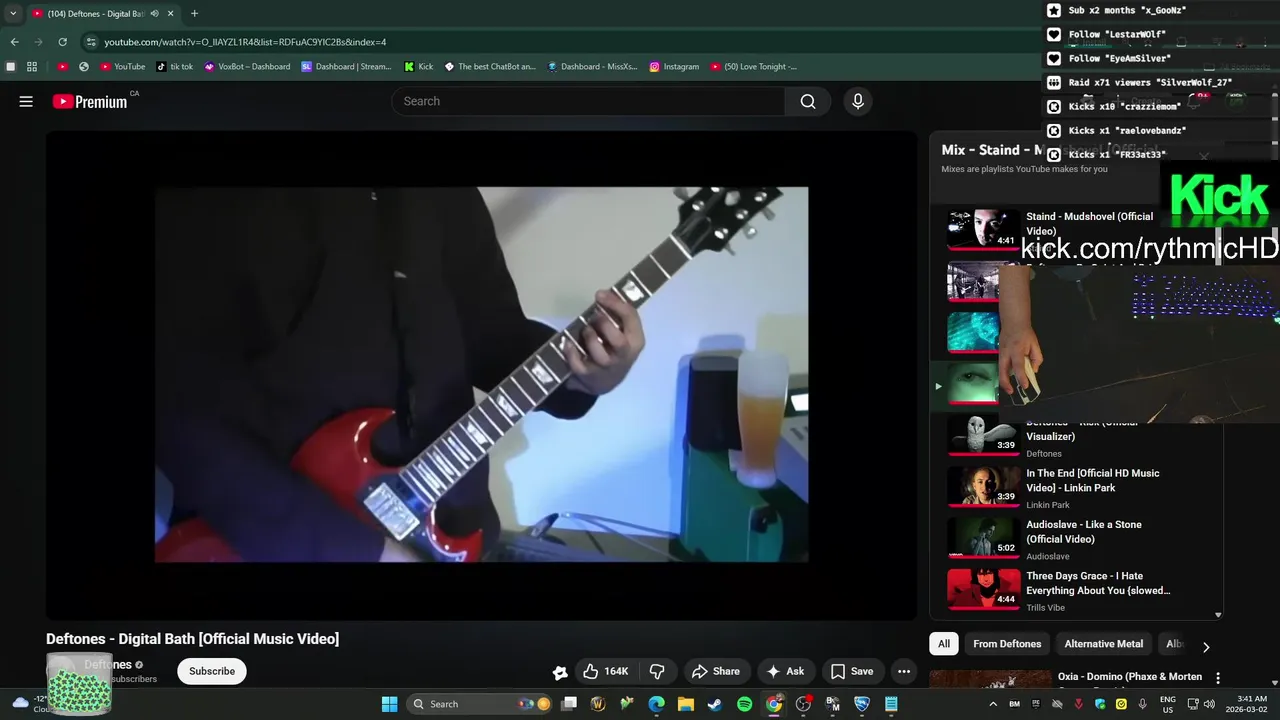The image size is (1280, 720).
Task: Save the video to a playlist
Action: pos(852,671)
